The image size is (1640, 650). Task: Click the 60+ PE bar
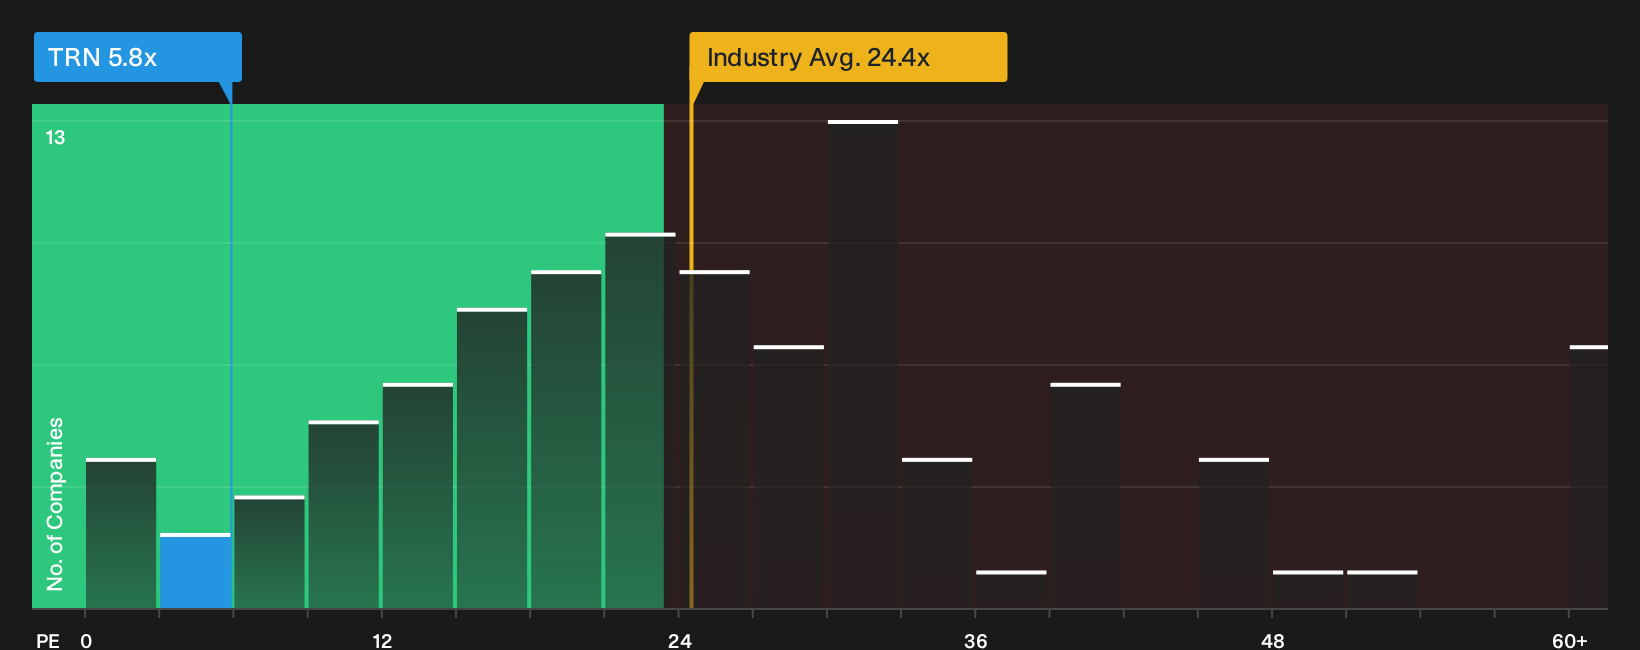coord(1589,477)
